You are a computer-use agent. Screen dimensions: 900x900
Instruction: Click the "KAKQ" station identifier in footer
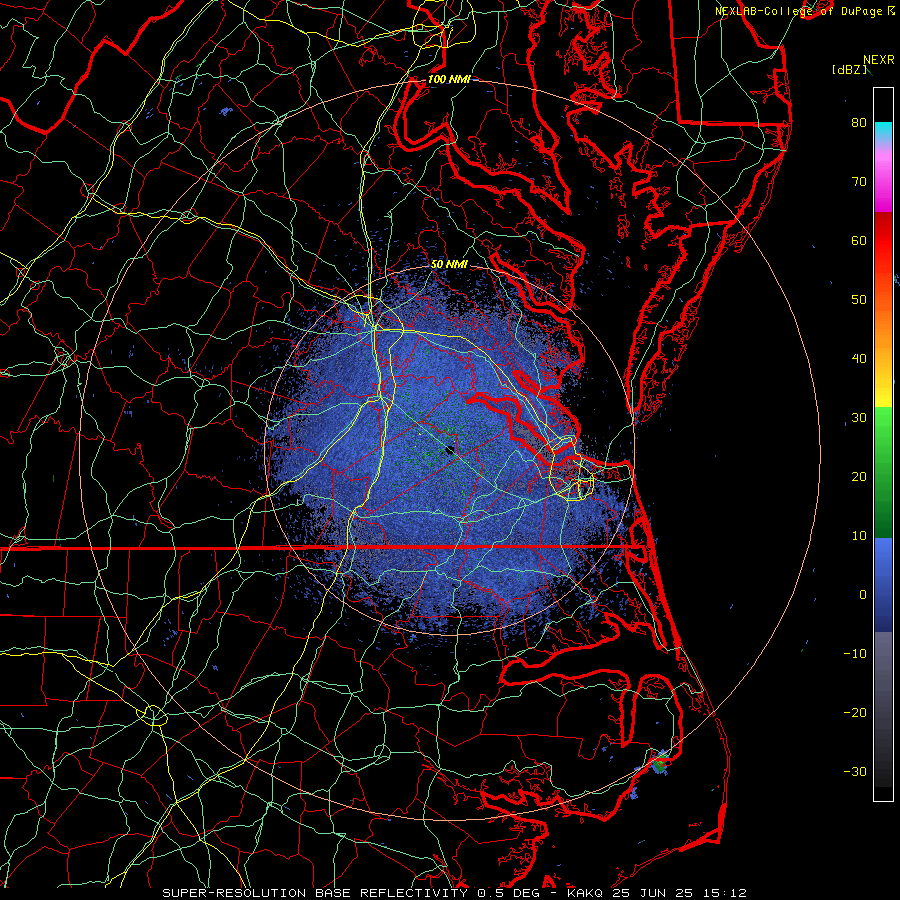586,893
